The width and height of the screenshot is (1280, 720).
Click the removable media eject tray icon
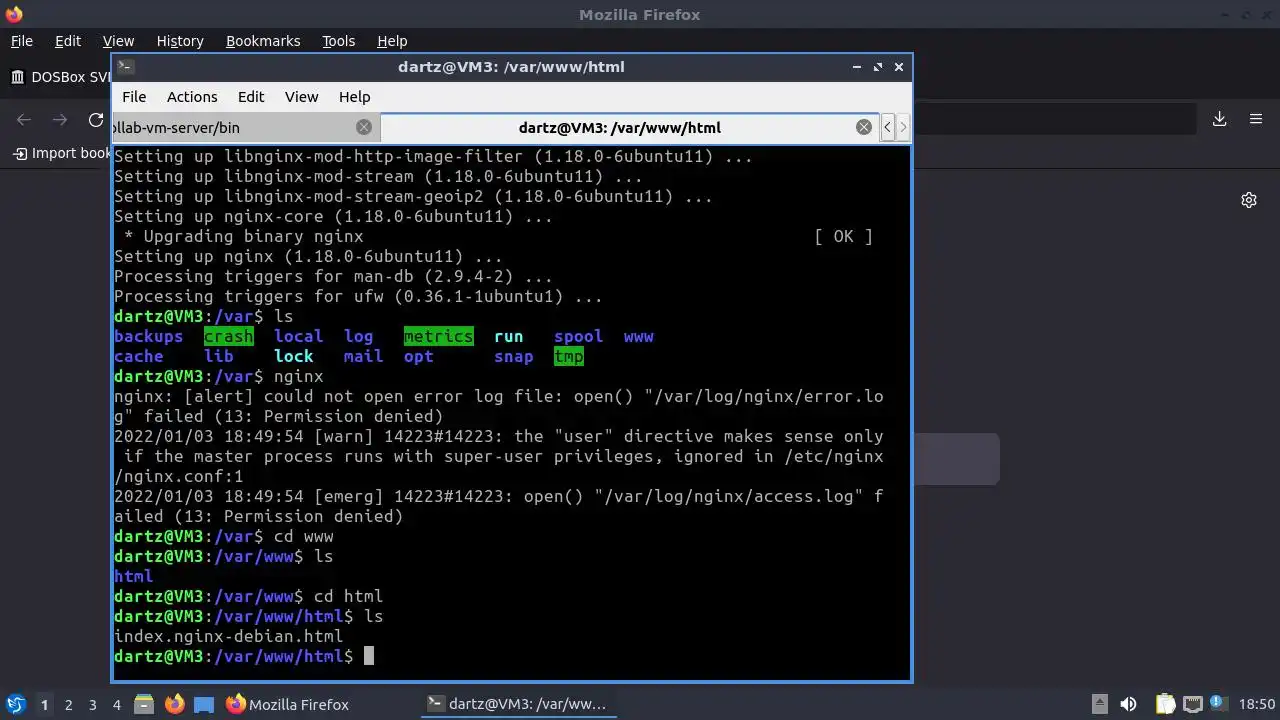click(x=1099, y=704)
